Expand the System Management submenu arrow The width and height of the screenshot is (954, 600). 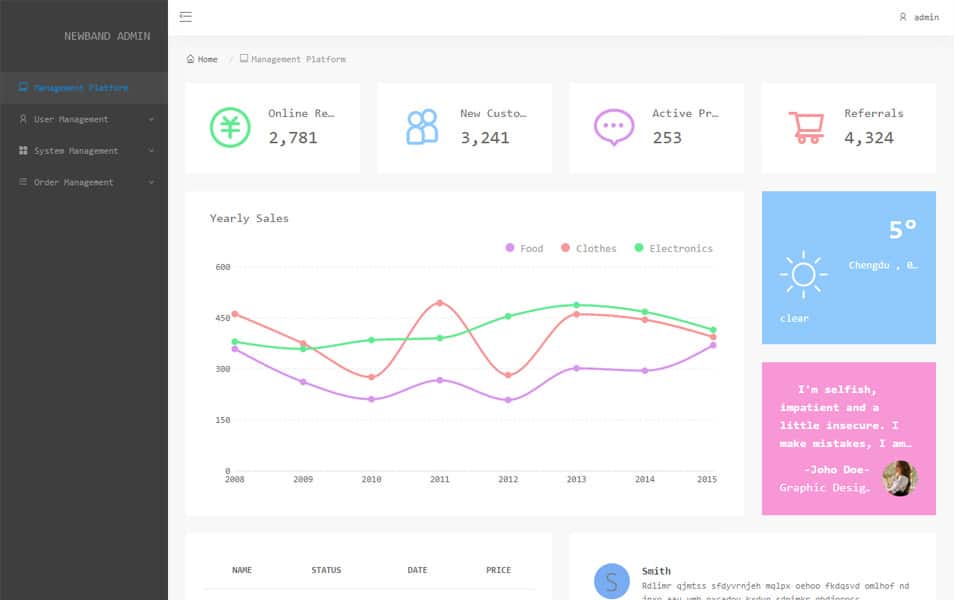pos(151,151)
